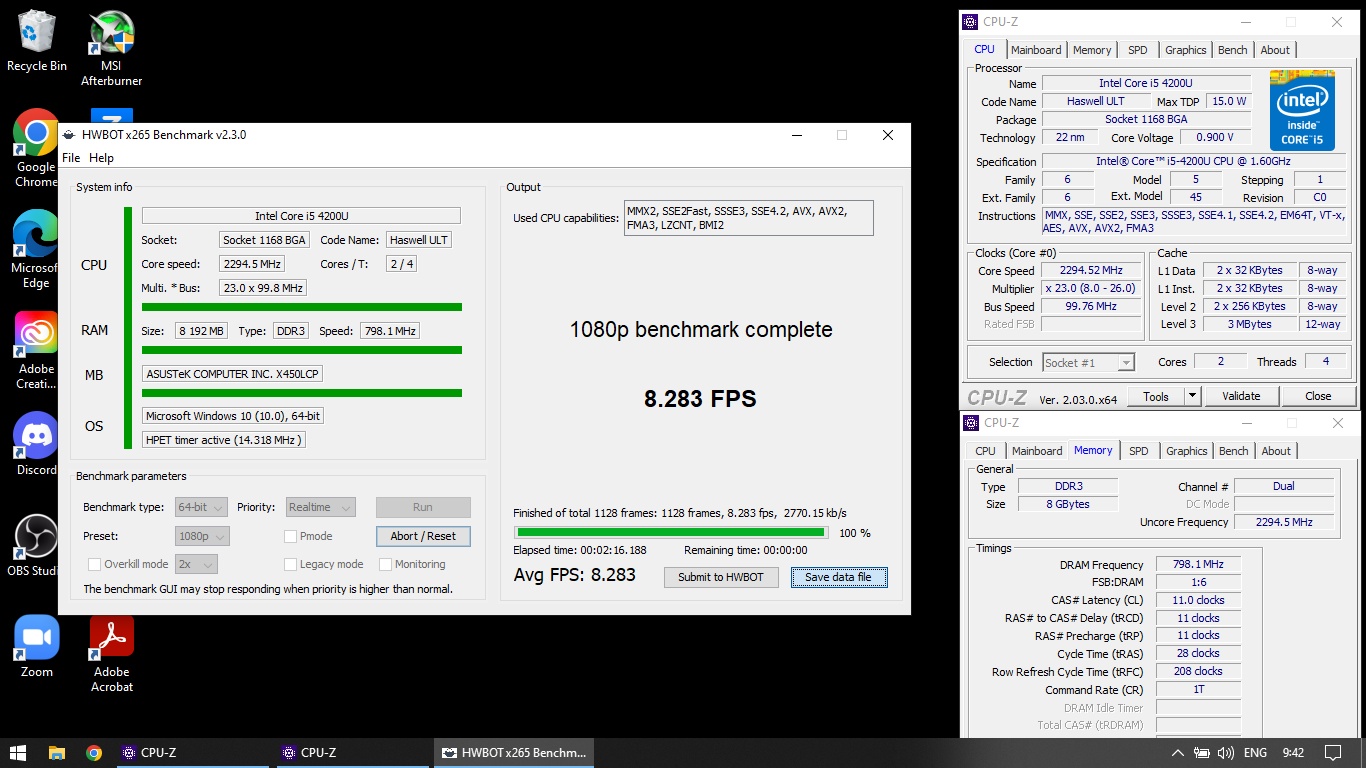Click the Validate button in CPU-Z
Image resolution: width=1366 pixels, height=768 pixels.
1241,396
